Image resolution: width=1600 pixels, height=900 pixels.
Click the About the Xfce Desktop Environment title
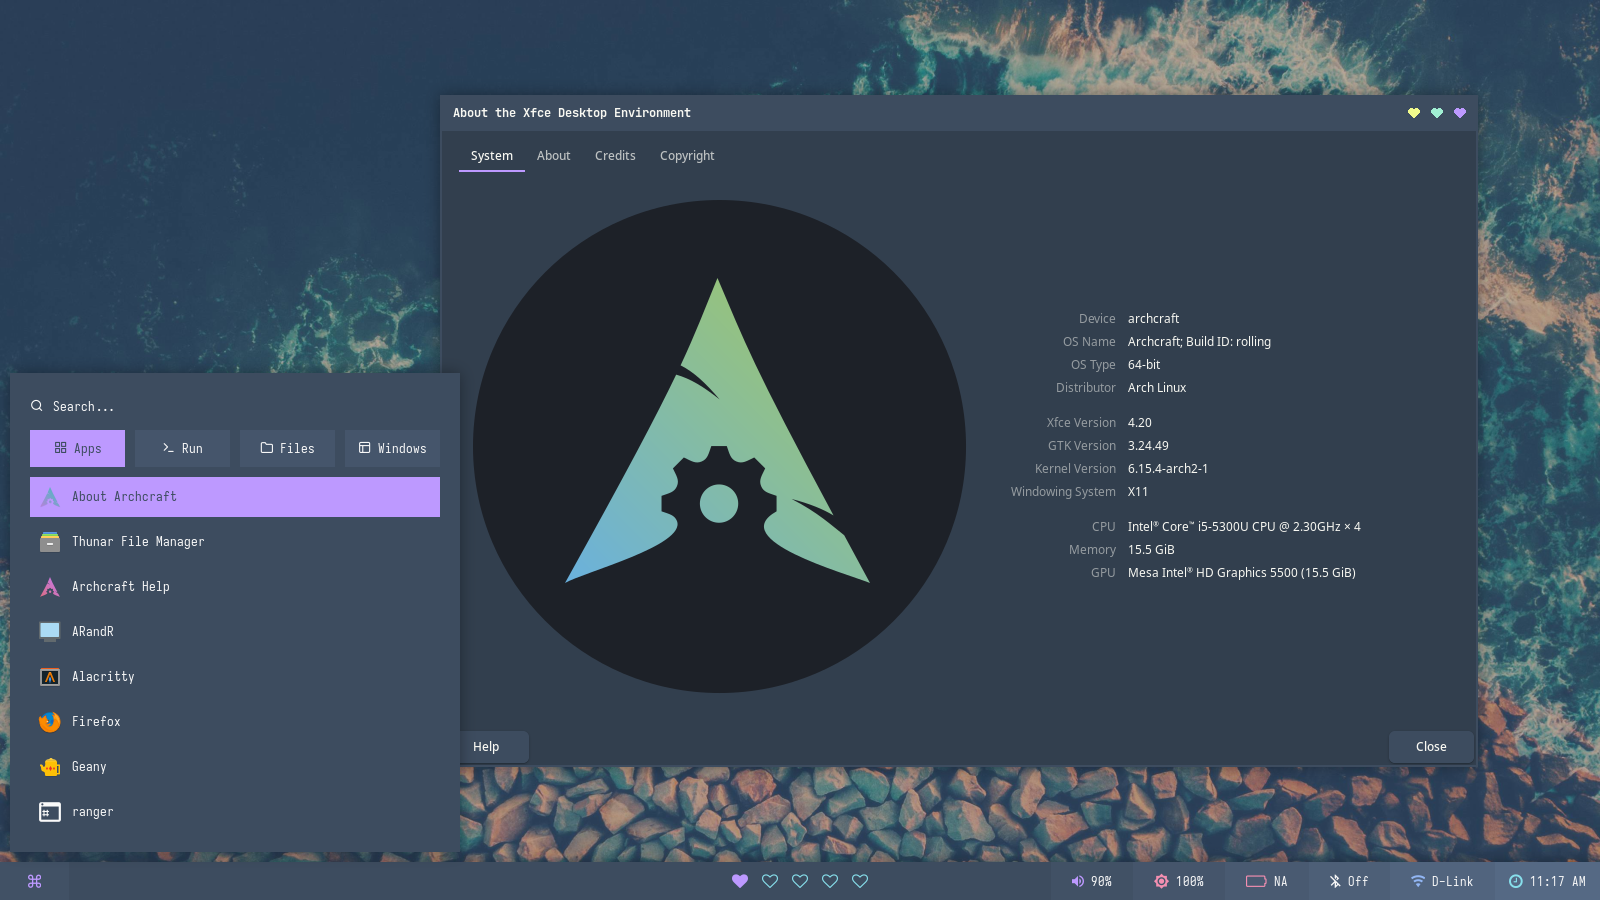click(x=572, y=113)
